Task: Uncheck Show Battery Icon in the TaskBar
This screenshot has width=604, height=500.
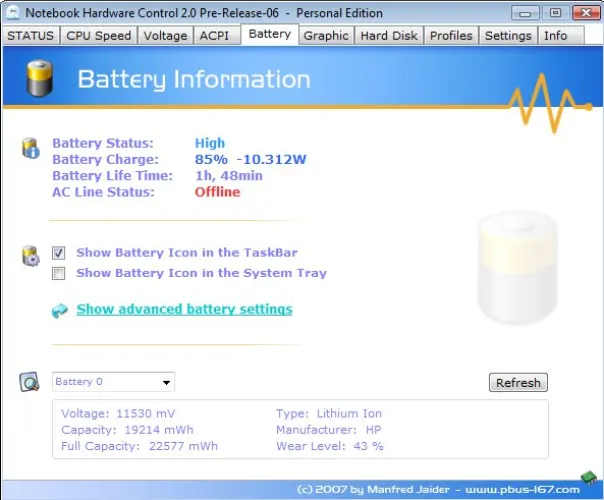Action: (x=58, y=253)
